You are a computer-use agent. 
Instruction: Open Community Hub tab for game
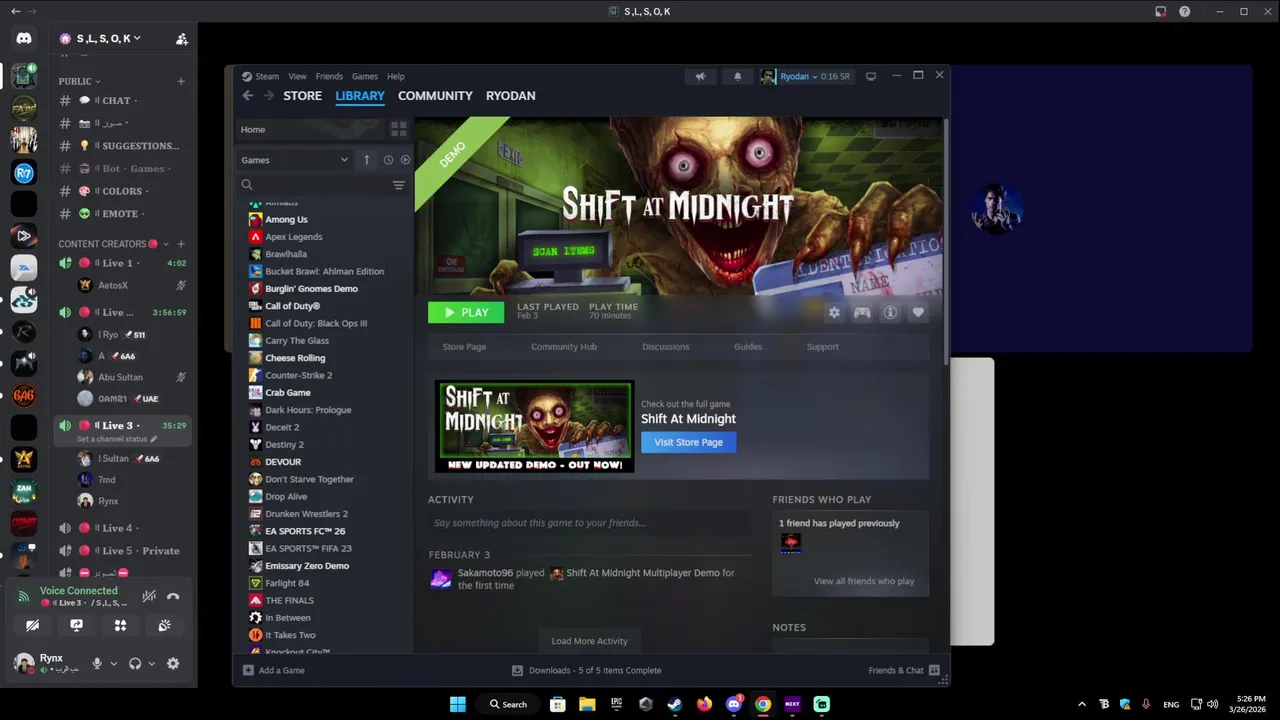click(564, 347)
